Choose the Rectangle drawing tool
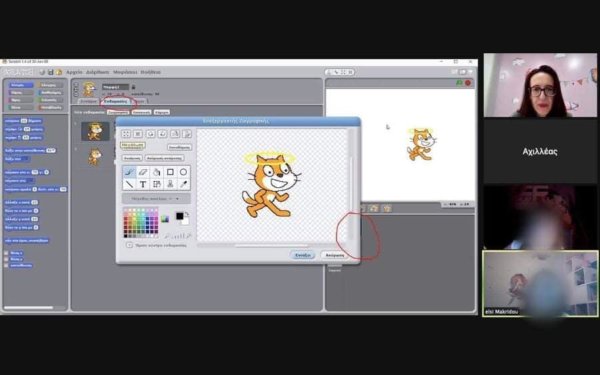The image size is (600, 375). point(170,172)
